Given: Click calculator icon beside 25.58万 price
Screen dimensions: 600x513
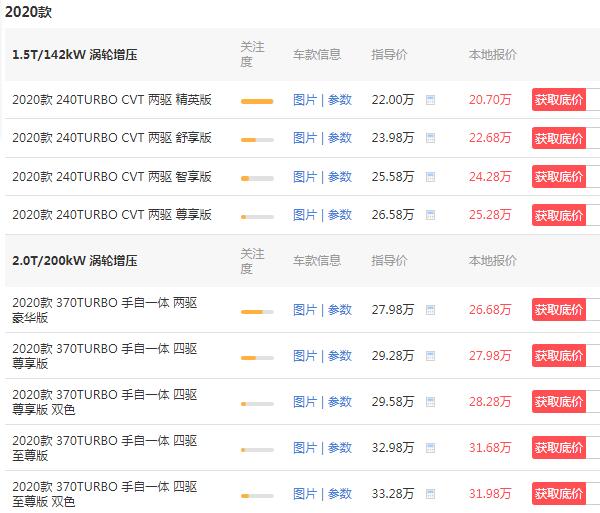Looking at the screenshot, I should (x=430, y=176).
